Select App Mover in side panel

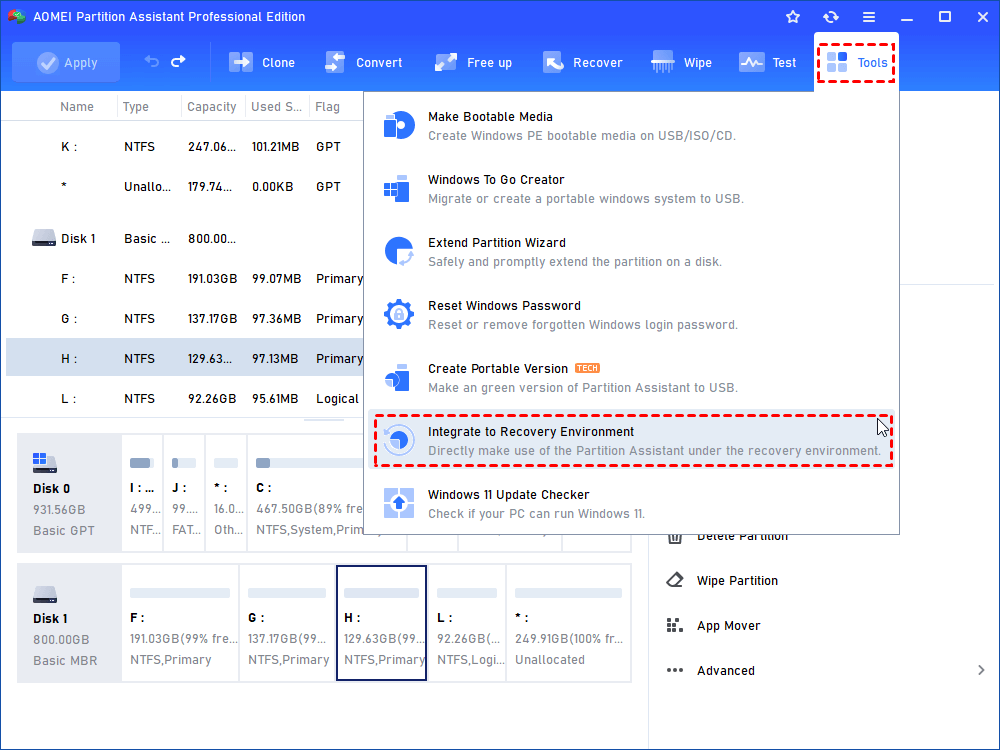[728, 626]
